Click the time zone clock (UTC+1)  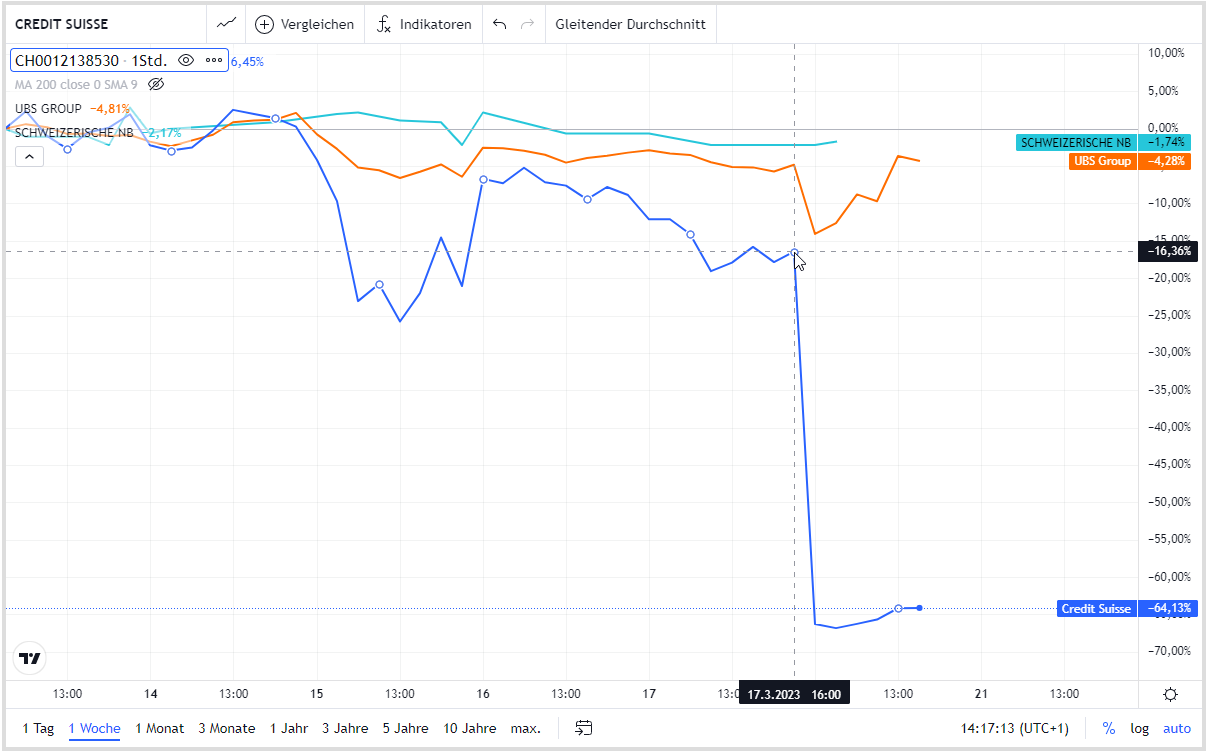pos(1013,728)
